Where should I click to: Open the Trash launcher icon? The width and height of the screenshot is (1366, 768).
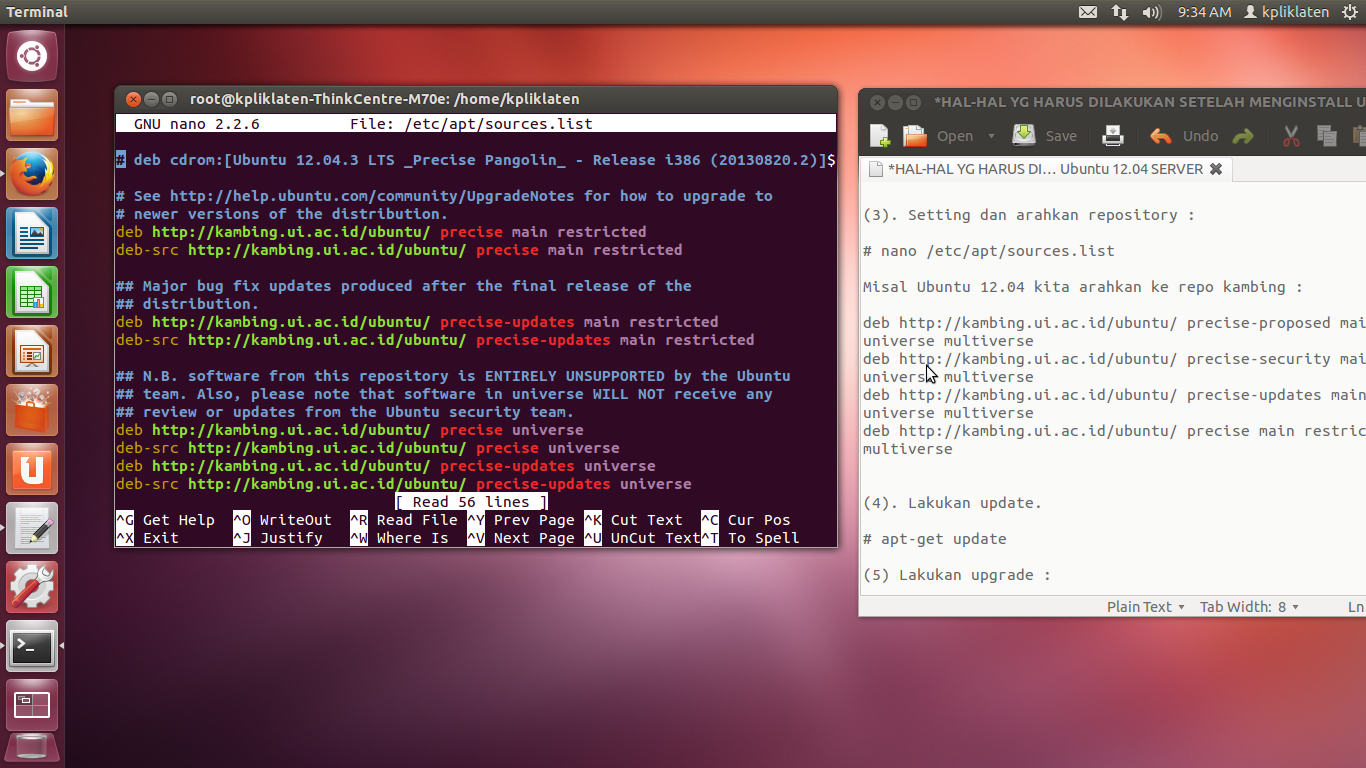[x=32, y=748]
